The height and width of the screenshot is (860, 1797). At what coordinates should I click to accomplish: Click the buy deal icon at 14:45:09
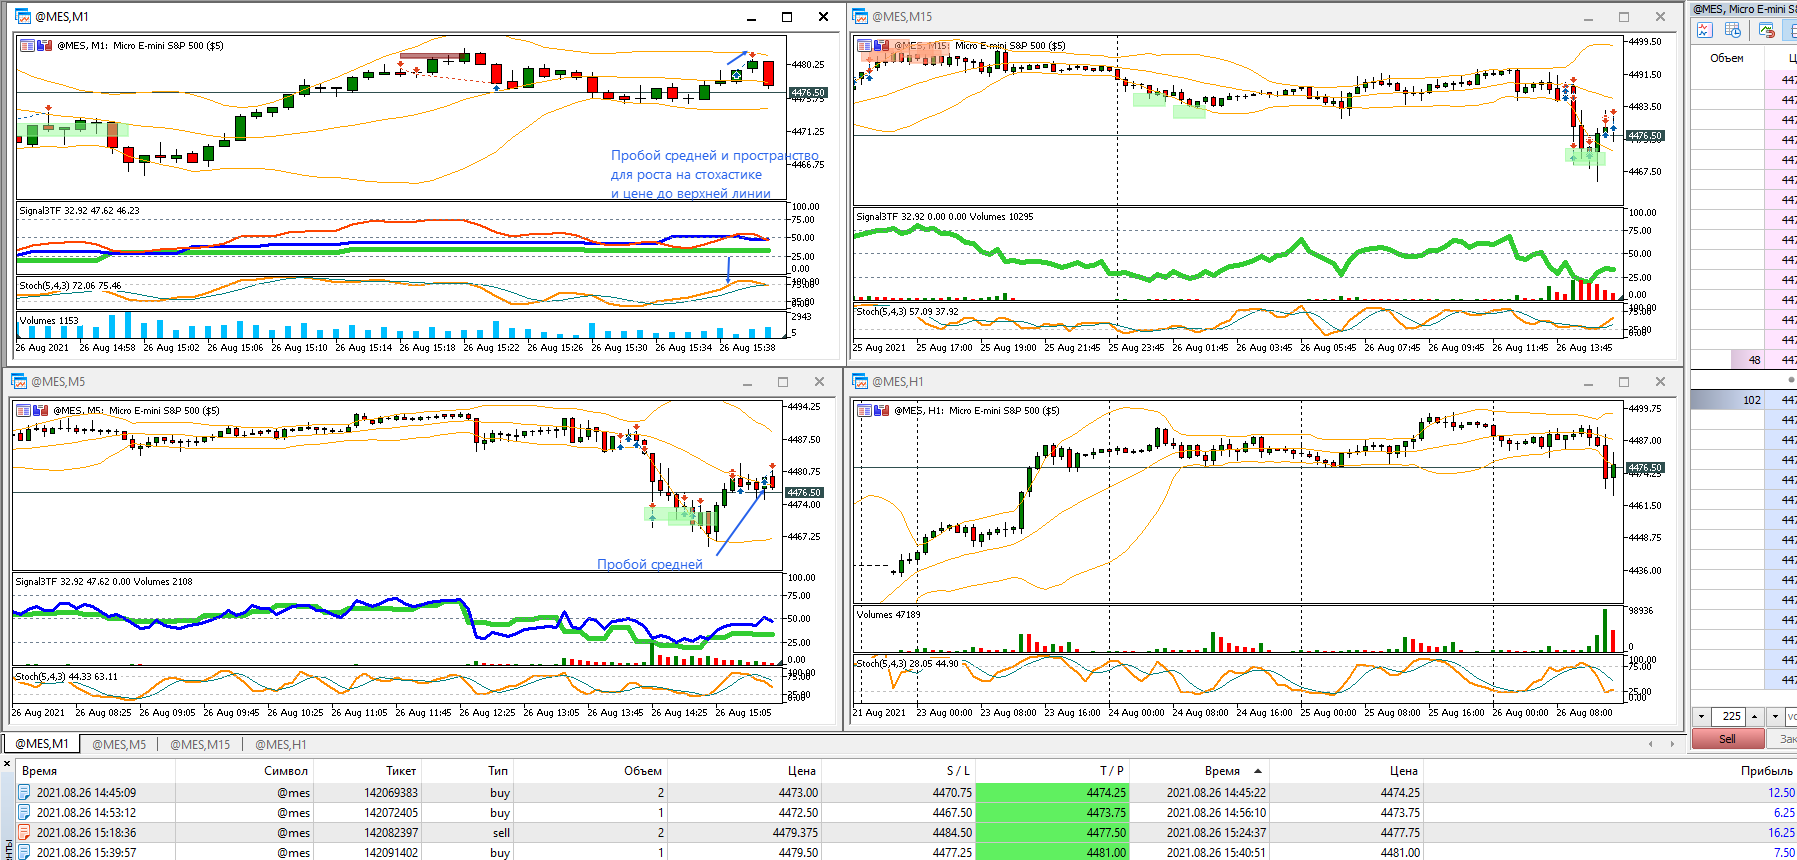coord(25,792)
